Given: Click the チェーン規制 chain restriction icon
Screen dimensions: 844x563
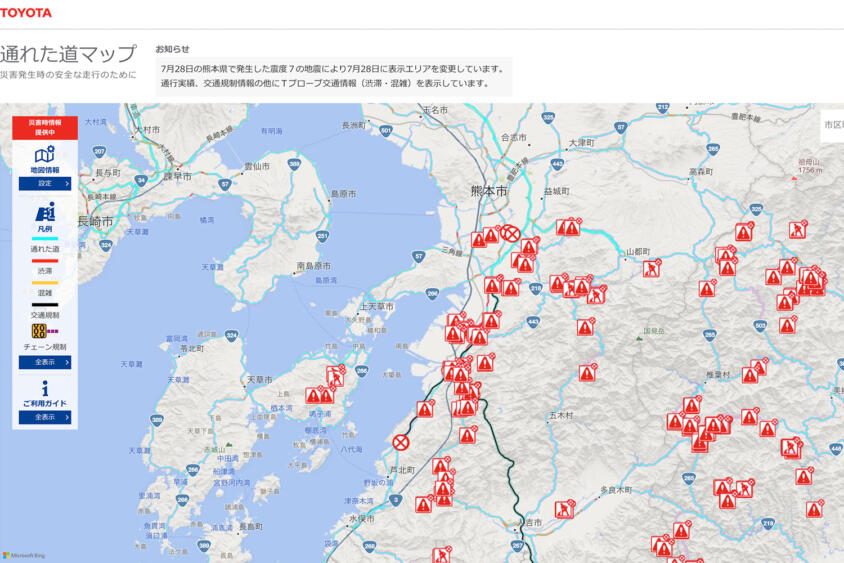Looking at the screenshot, I should [x=39, y=330].
